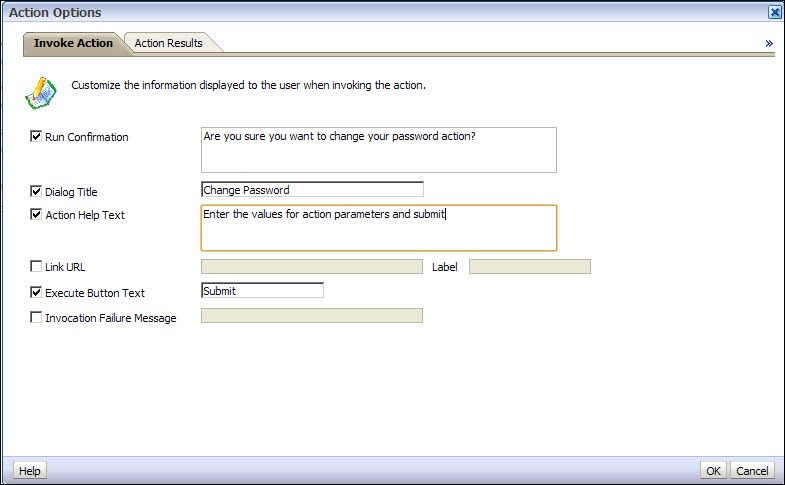
Task: Toggle the Execute Button Text checkbox
Action: [36, 292]
